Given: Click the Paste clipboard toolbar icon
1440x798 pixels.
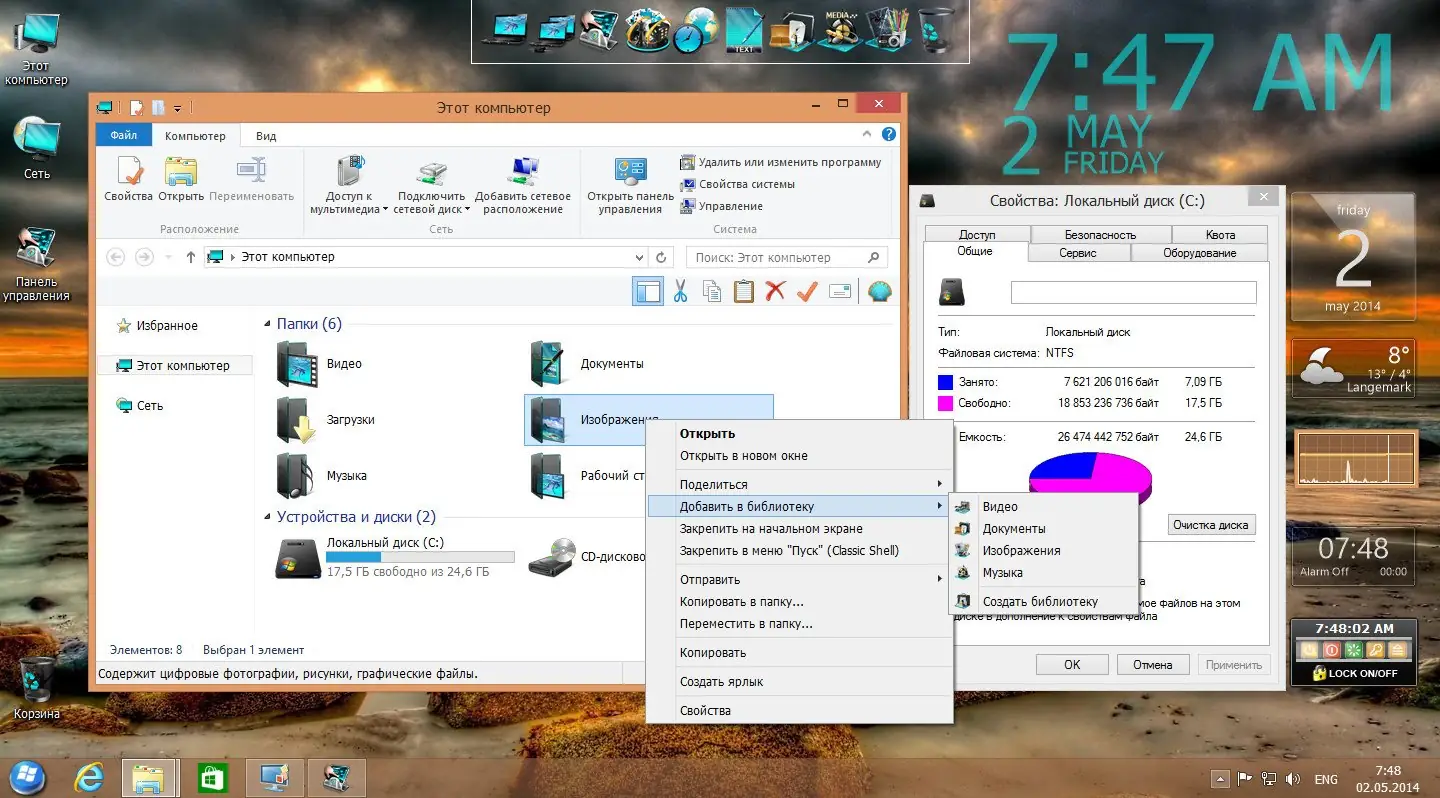Looking at the screenshot, I should [x=743, y=291].
